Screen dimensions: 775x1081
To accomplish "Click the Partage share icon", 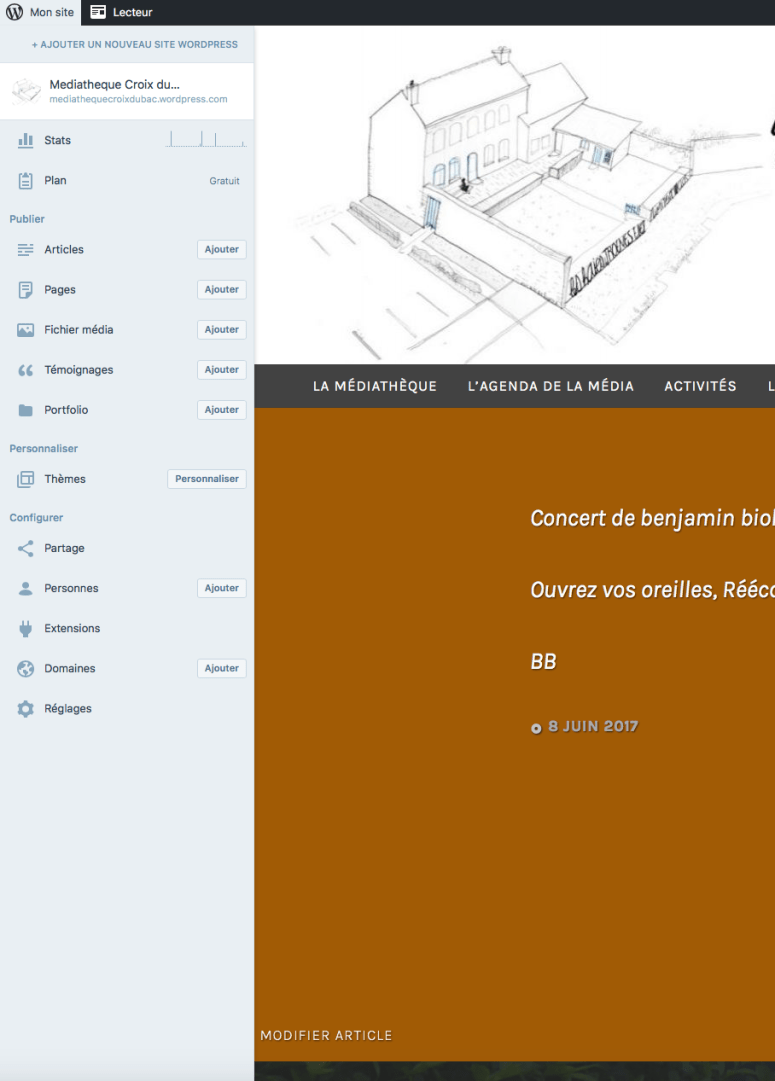I will (26, 549).
